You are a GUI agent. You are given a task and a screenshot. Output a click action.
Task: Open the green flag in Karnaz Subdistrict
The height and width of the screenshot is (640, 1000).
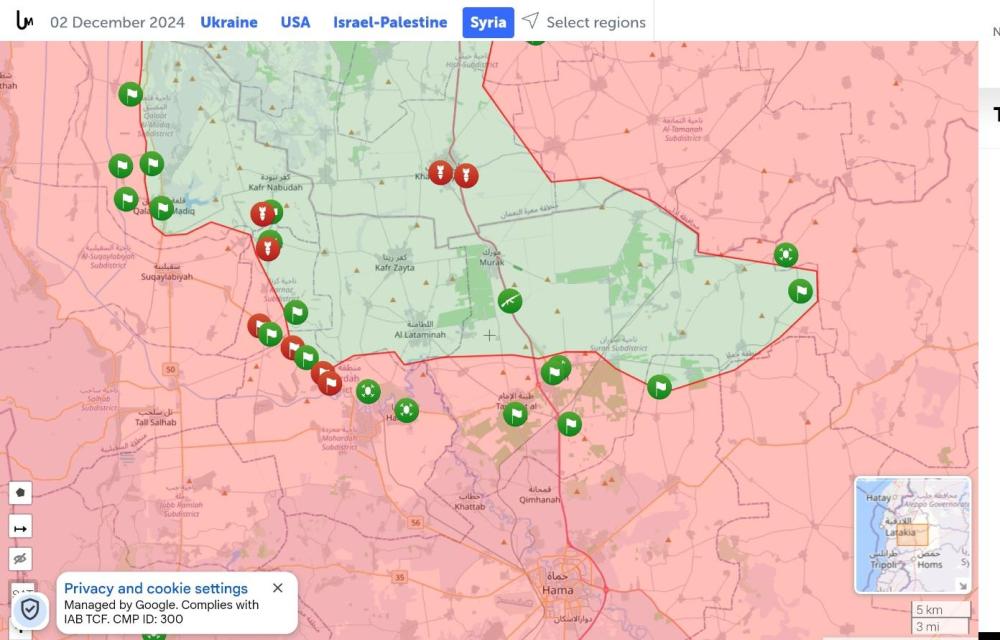(x=295, y=313)
